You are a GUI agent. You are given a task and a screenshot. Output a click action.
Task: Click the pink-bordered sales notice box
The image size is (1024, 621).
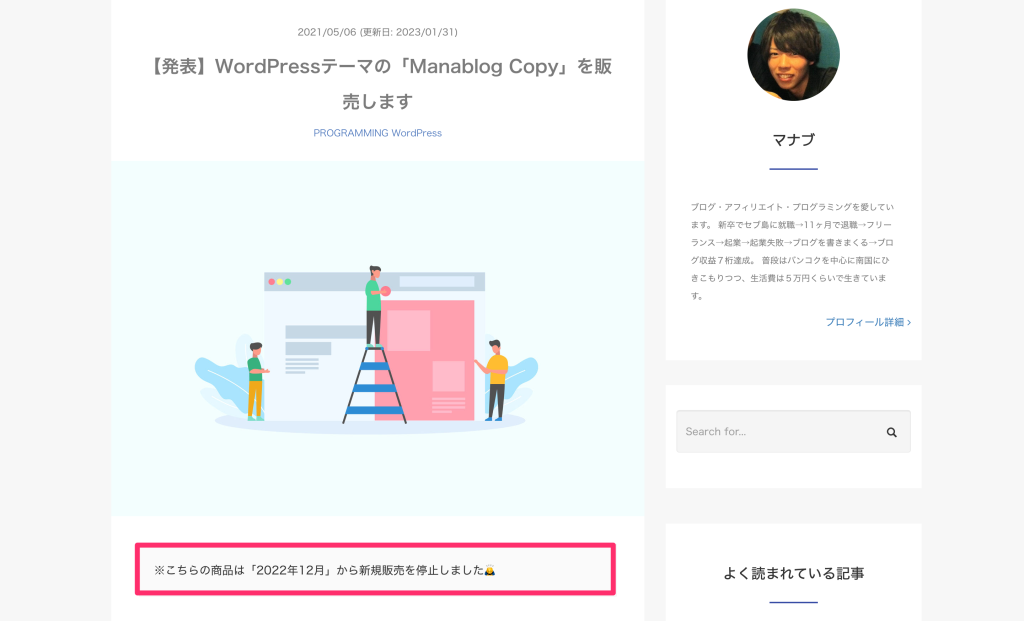pos(376,568)
